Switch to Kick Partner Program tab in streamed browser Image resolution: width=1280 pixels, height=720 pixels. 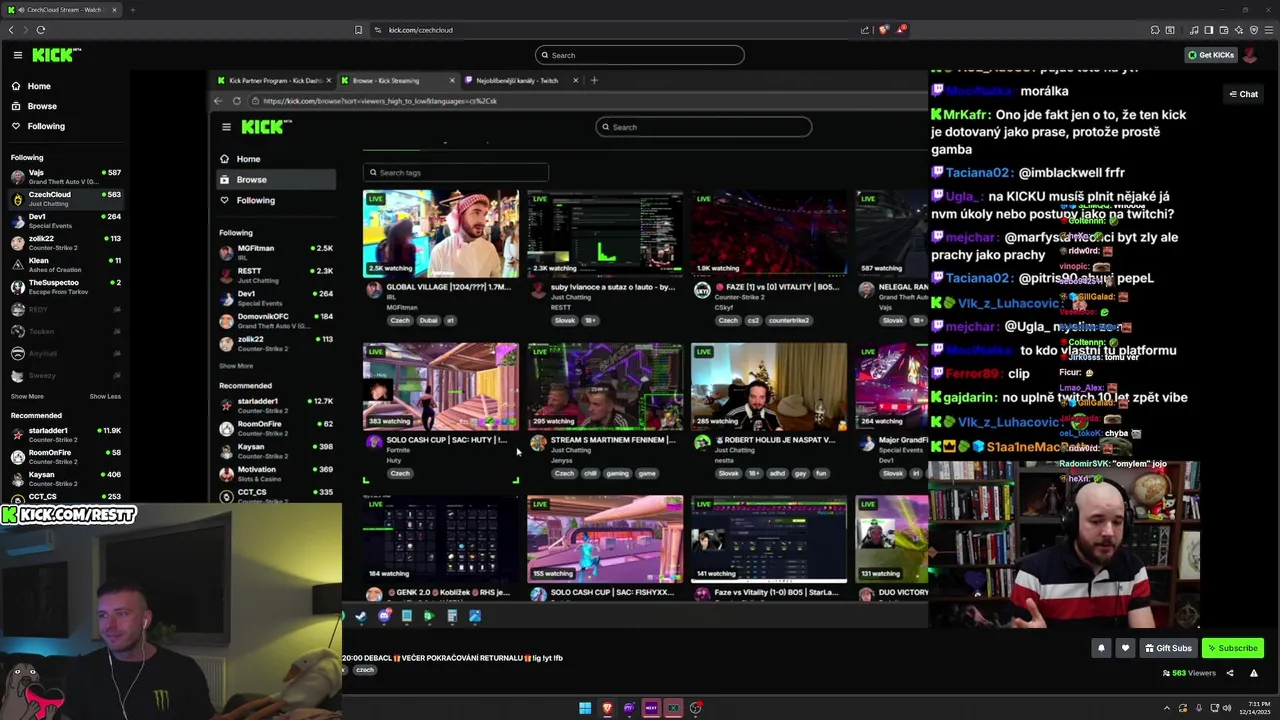273,80
